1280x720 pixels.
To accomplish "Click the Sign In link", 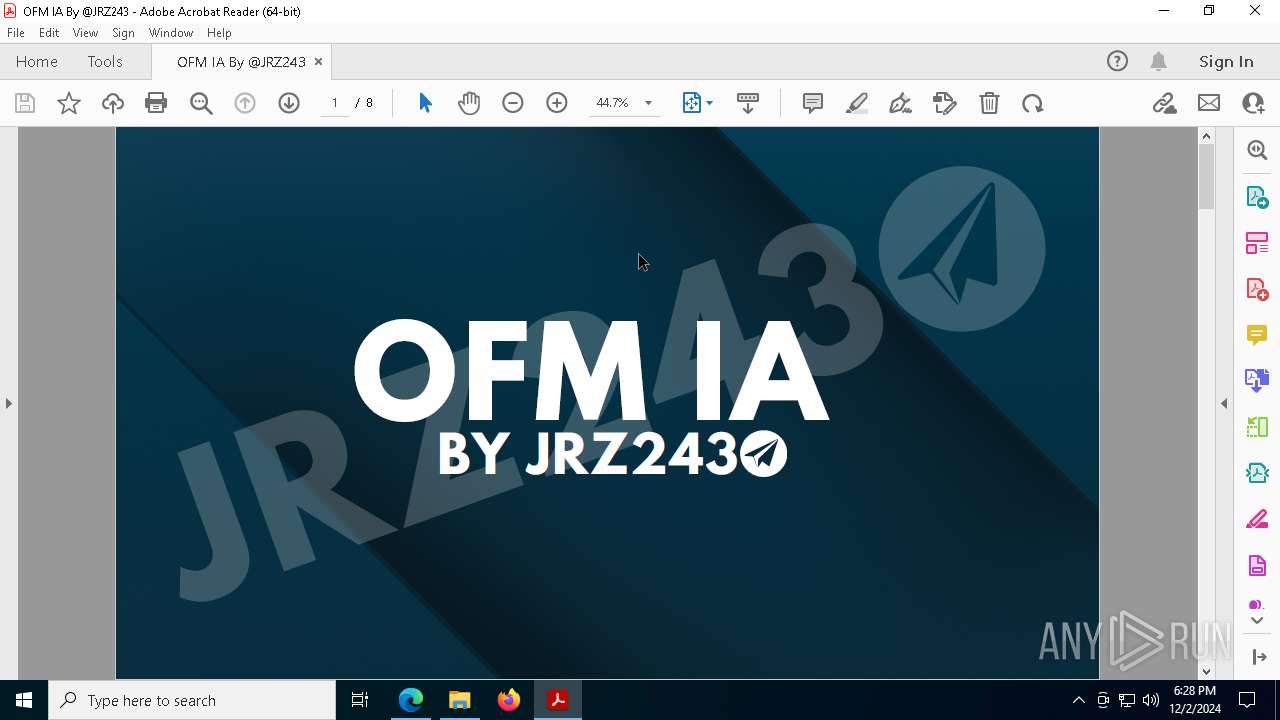I will pos(1226,61).
